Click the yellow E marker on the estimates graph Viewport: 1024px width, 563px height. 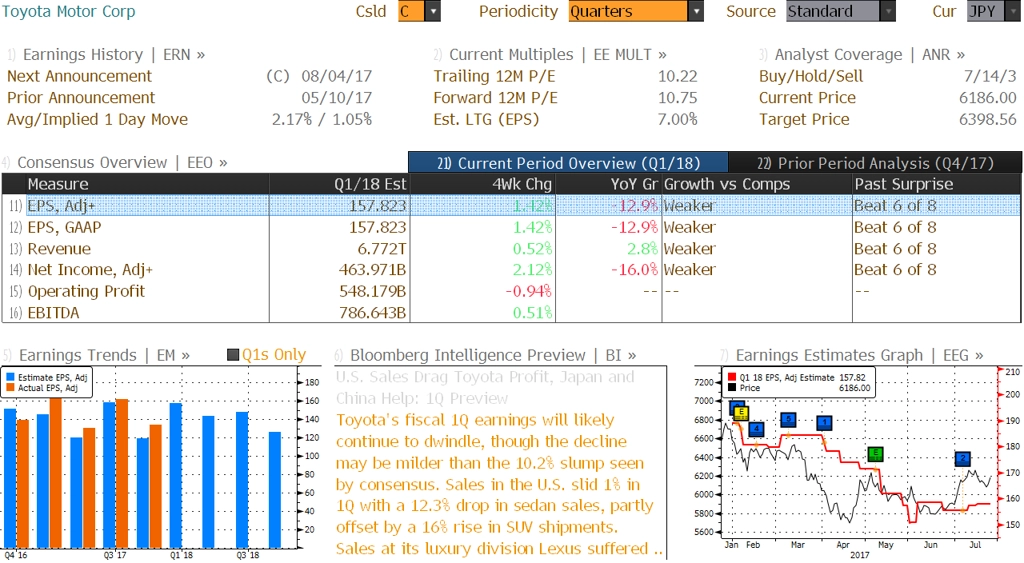740,413
